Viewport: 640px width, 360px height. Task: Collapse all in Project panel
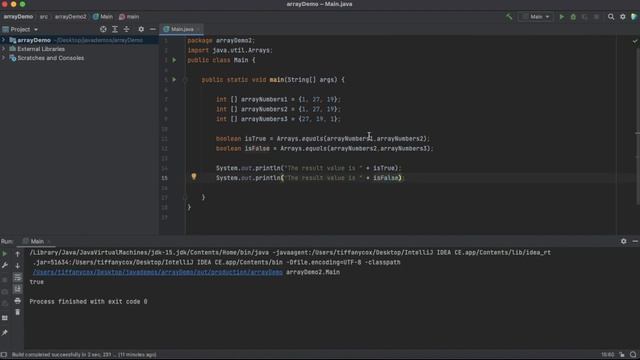127,29
